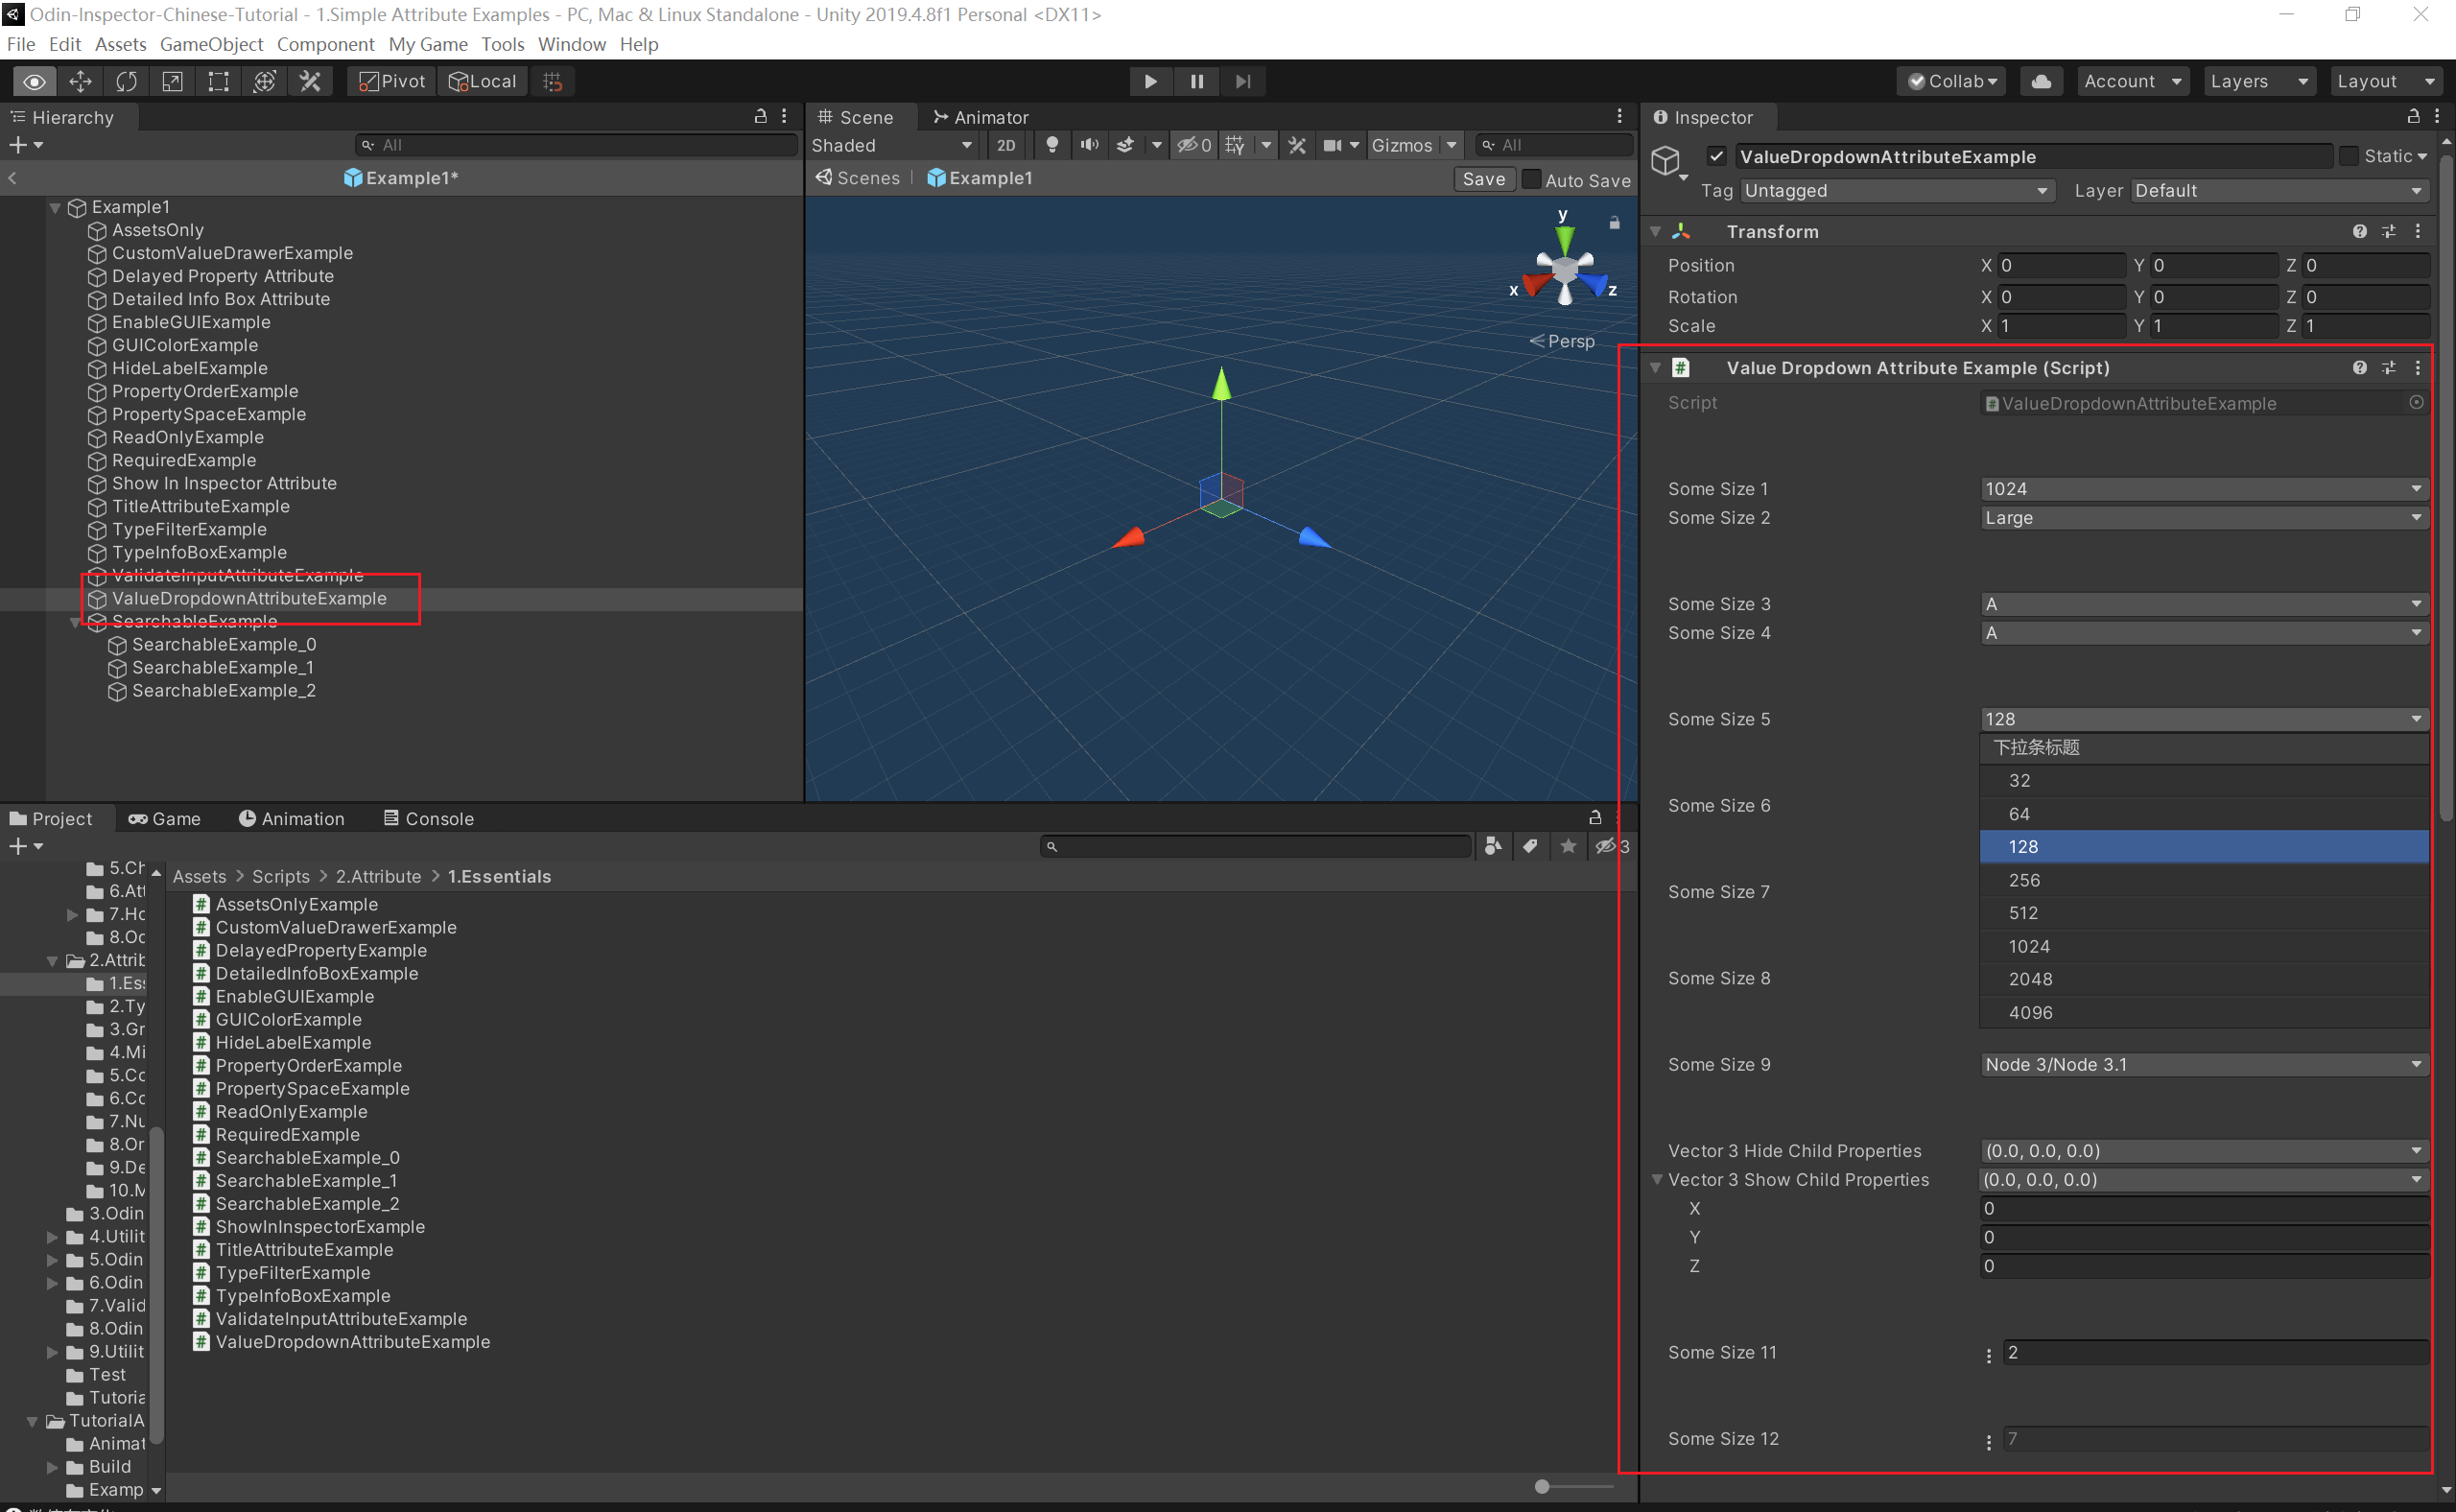Toggle grid snapping icon in toolbar

click(552, 81)
